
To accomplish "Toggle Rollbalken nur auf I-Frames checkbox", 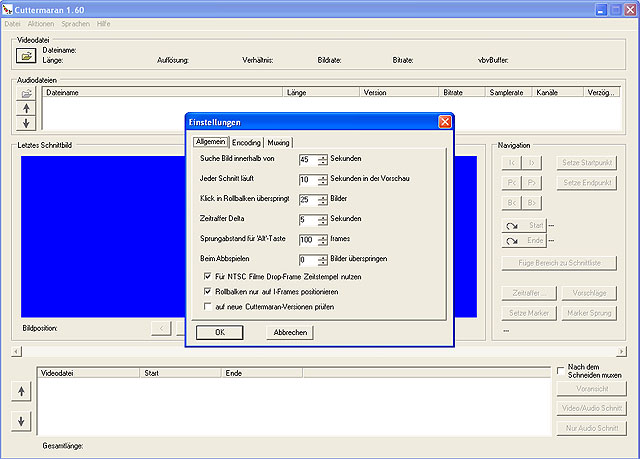I will tap(207, 291).
